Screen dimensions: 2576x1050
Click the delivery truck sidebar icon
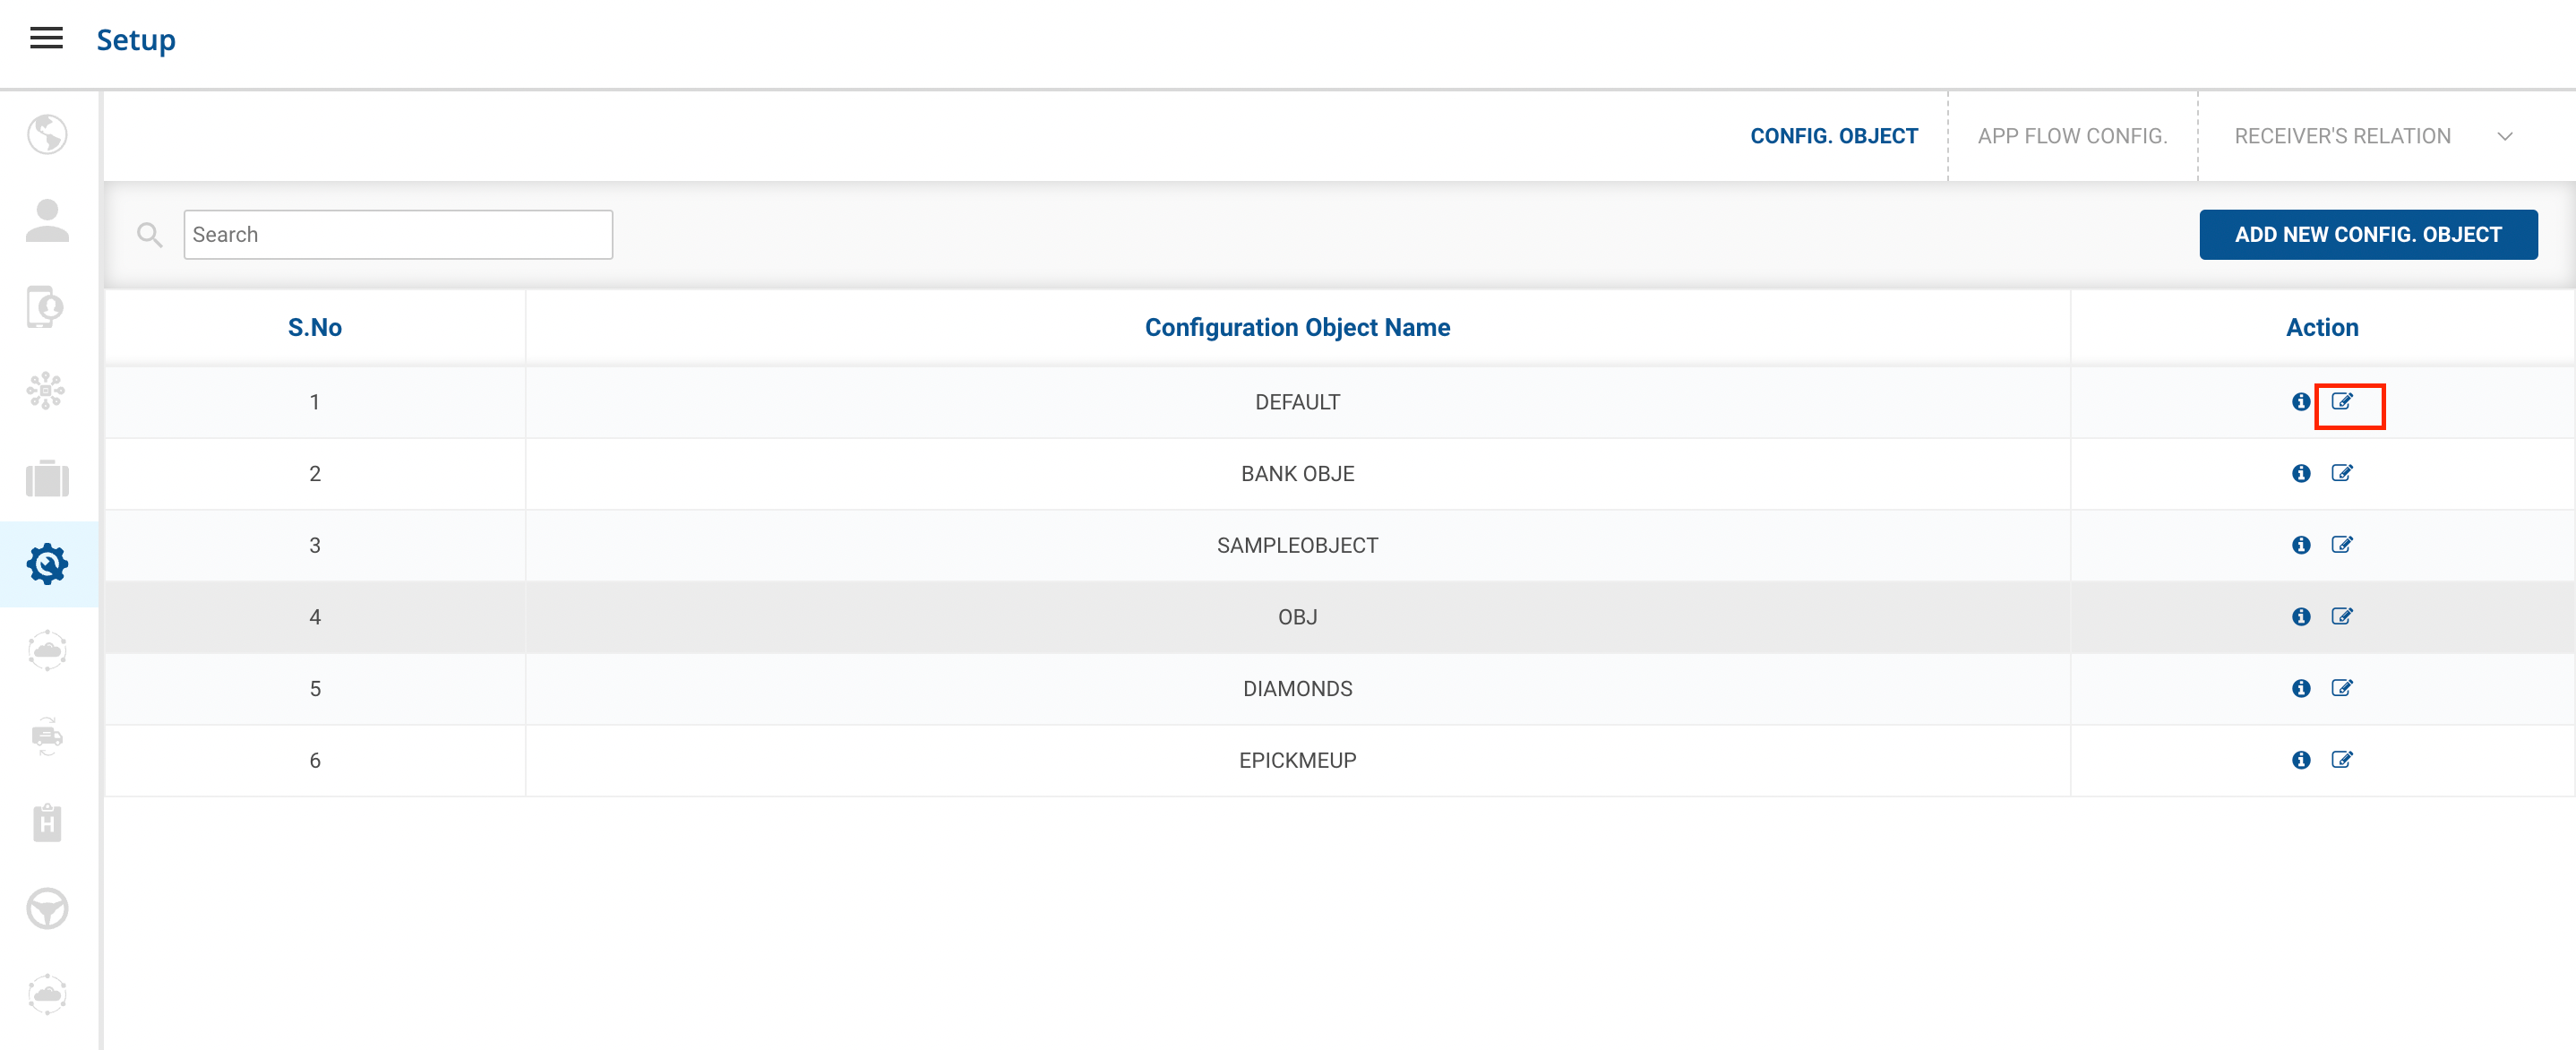(x=47, y=736)
